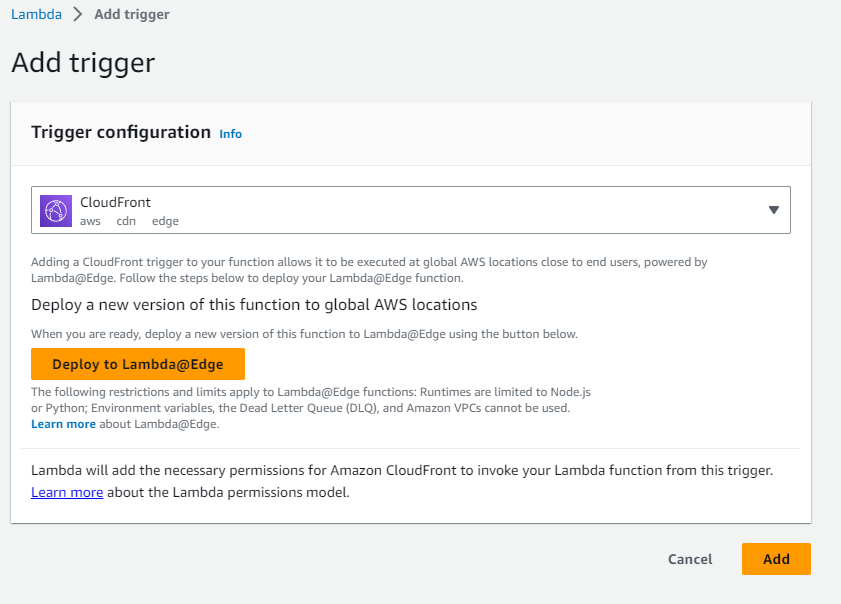This screenshot has height=604, width=841.
Task: Expand the trigger dropdown arrow
Action: point(773,210)
